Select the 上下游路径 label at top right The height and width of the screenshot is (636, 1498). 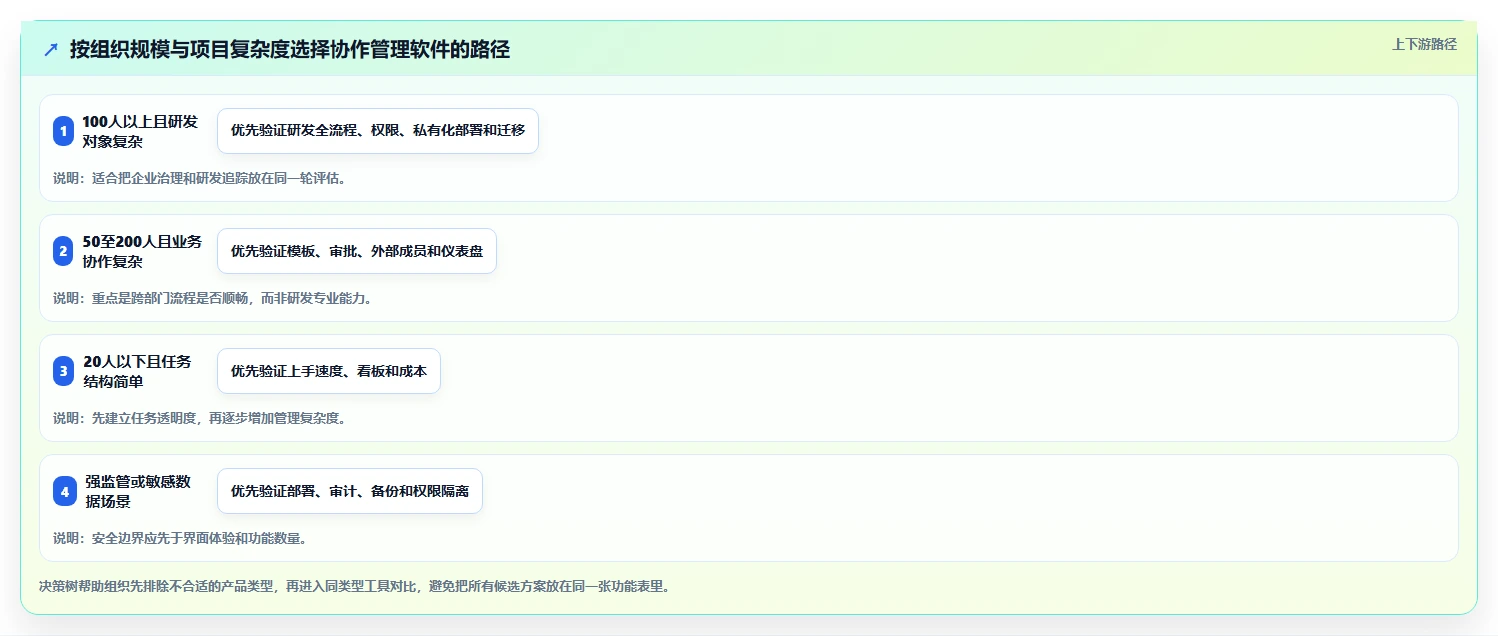tap(1424, 44)
